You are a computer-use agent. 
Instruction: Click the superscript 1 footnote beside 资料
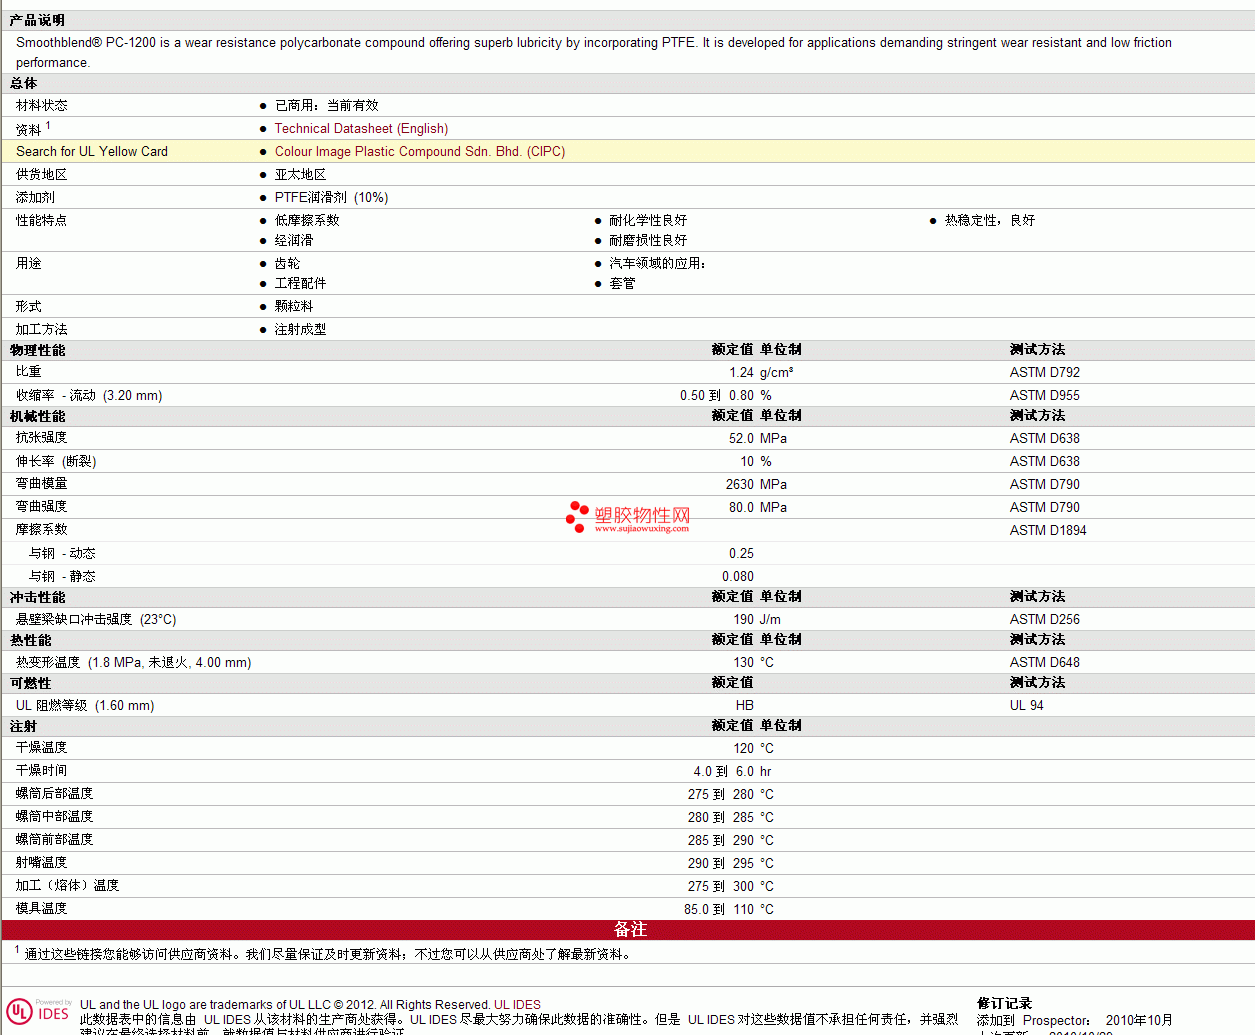48,125
